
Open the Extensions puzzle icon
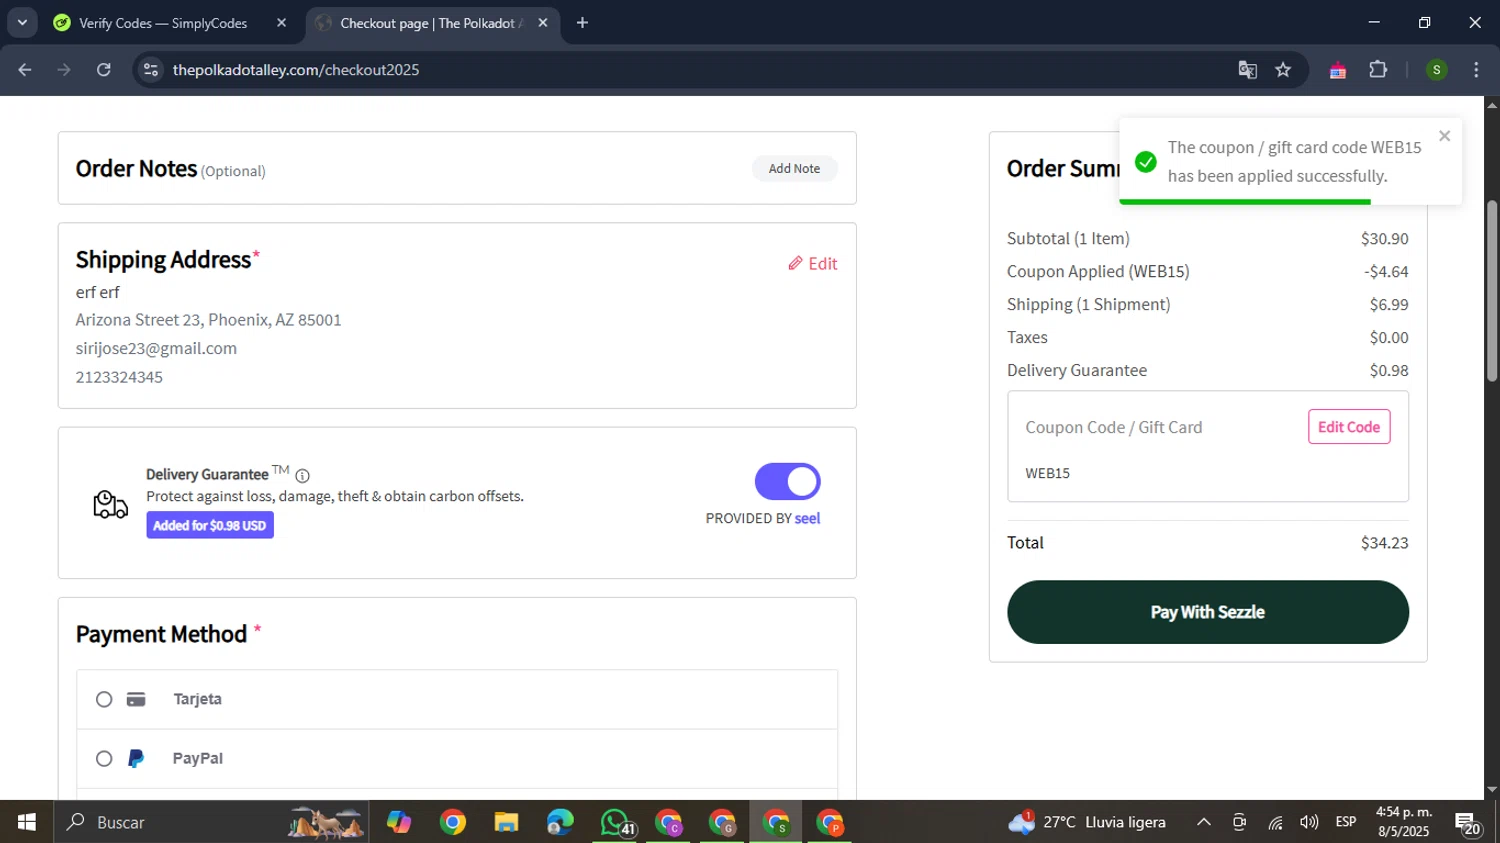click(x=1378, y=70)
